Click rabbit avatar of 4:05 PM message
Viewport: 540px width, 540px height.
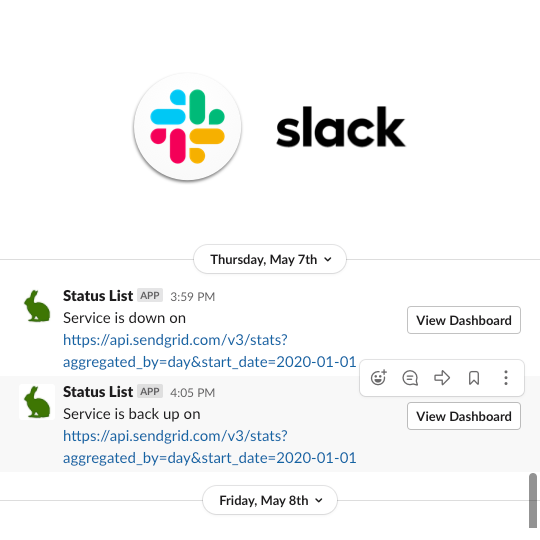tap(37, 402)
